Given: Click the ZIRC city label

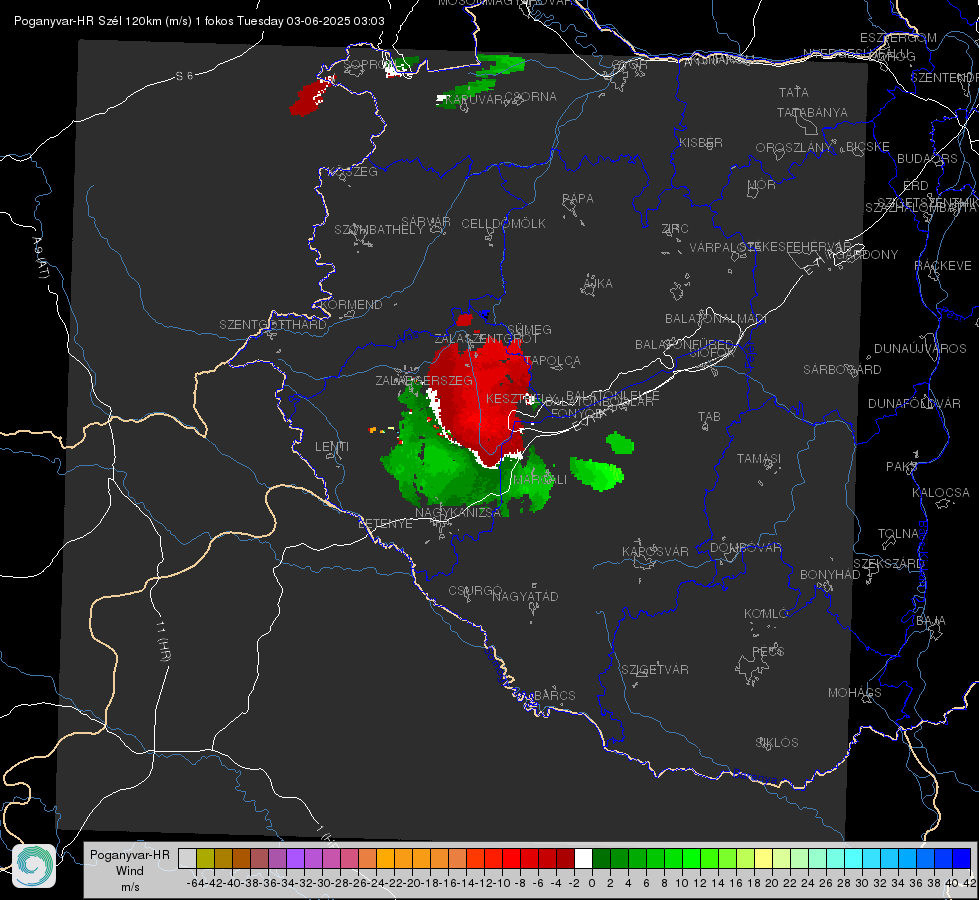Looking at the screenshot, I should coord(675,229).
